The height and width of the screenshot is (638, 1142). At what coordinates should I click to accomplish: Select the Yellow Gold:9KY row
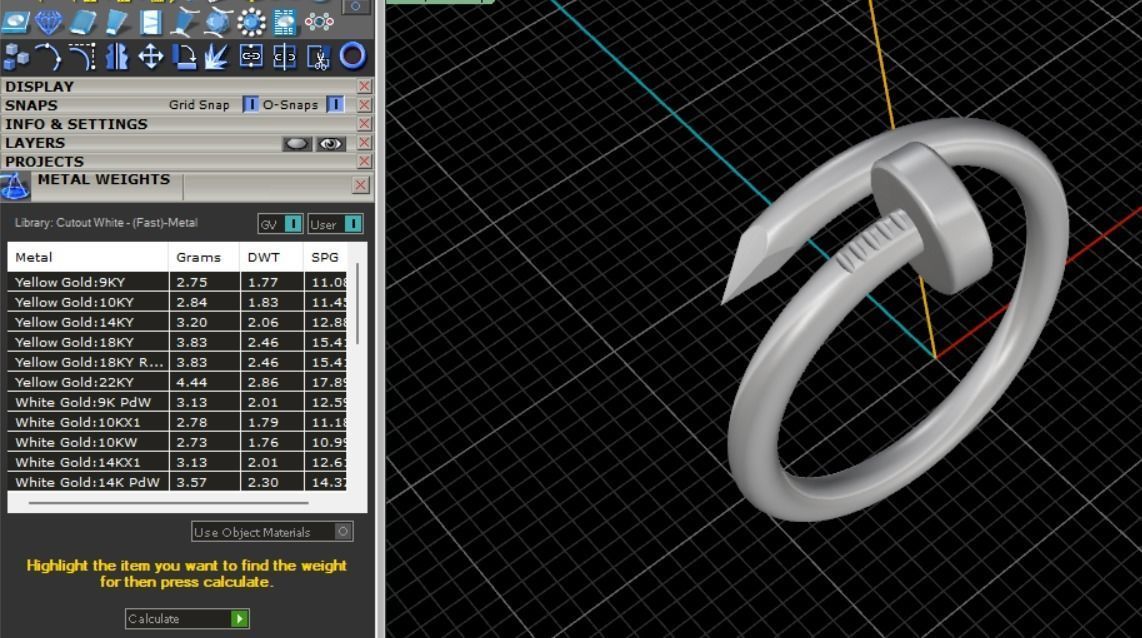[x=177, y=282]
